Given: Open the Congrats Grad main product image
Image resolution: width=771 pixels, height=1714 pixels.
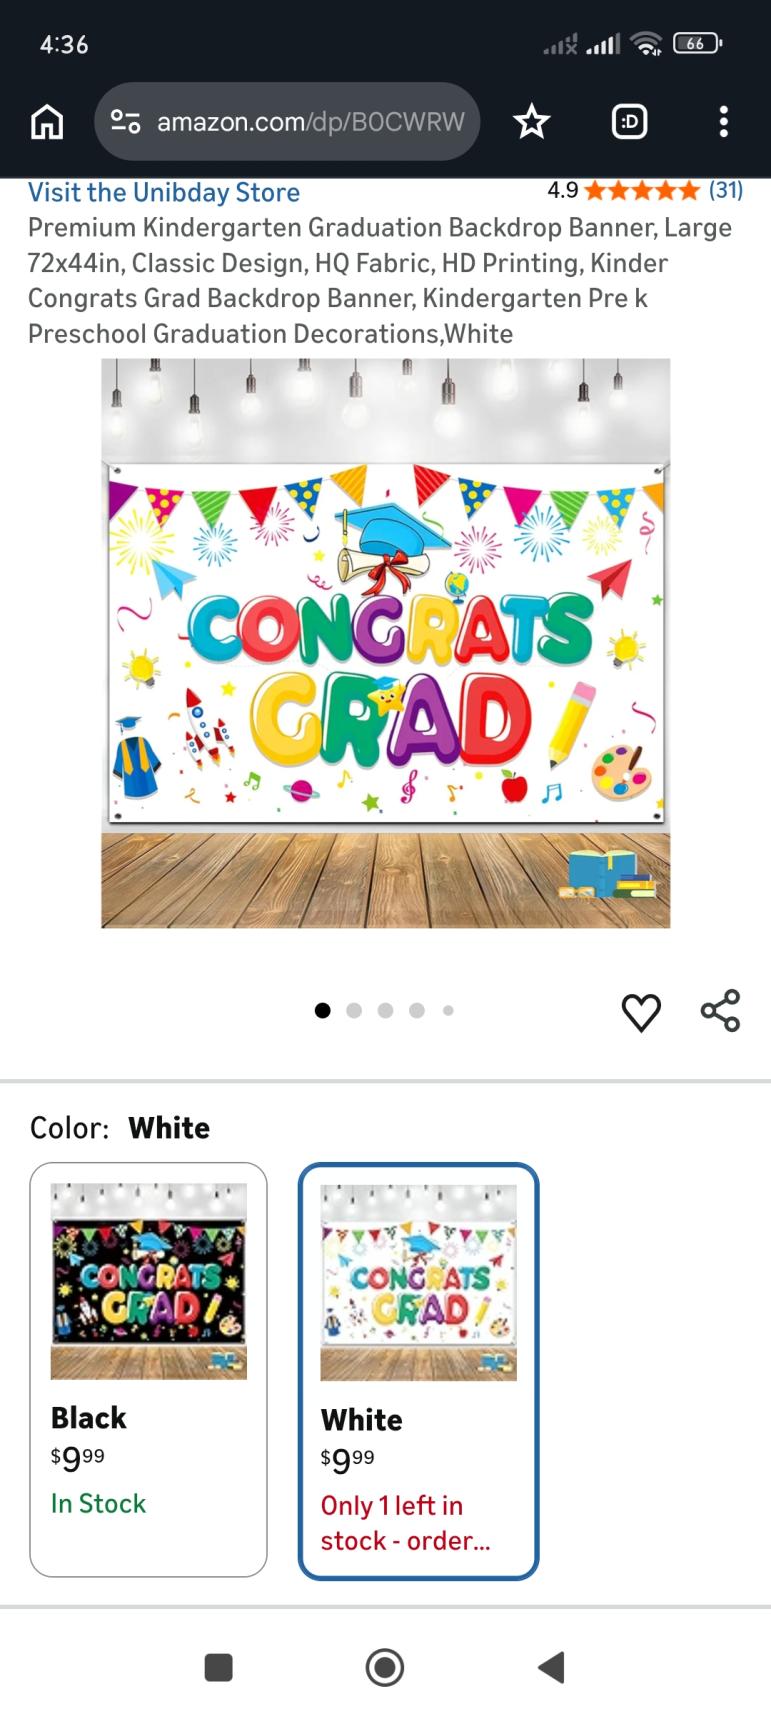Looking at the screenshot, I should click(x=385, y=643).
